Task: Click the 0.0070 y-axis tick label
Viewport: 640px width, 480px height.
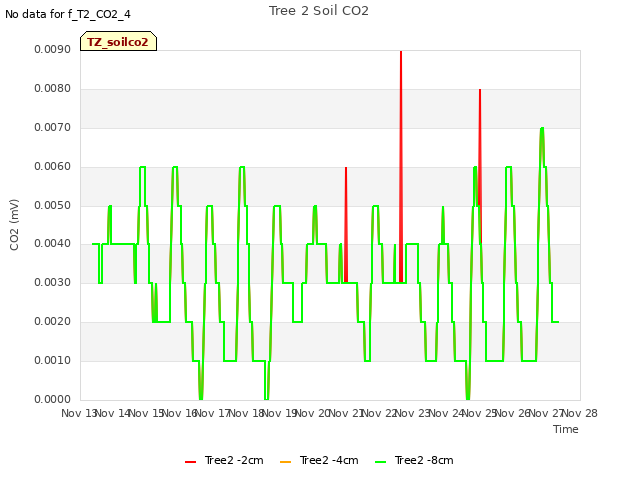Action: tap(53, 127)
